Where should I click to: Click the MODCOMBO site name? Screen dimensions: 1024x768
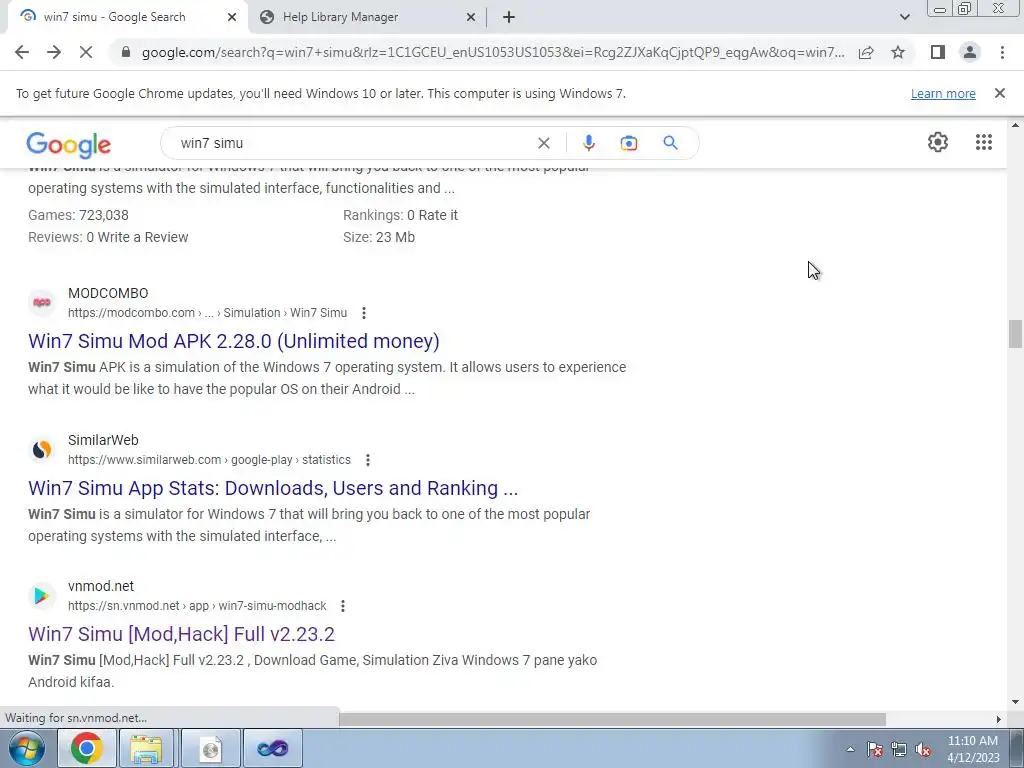tap(108, 293)
